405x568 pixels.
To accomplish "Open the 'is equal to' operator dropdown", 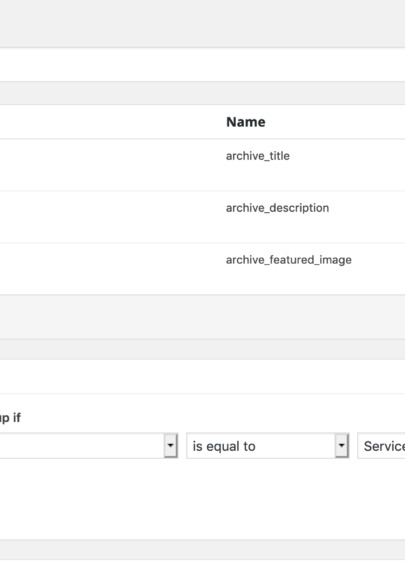I will (x=268, y=446).
